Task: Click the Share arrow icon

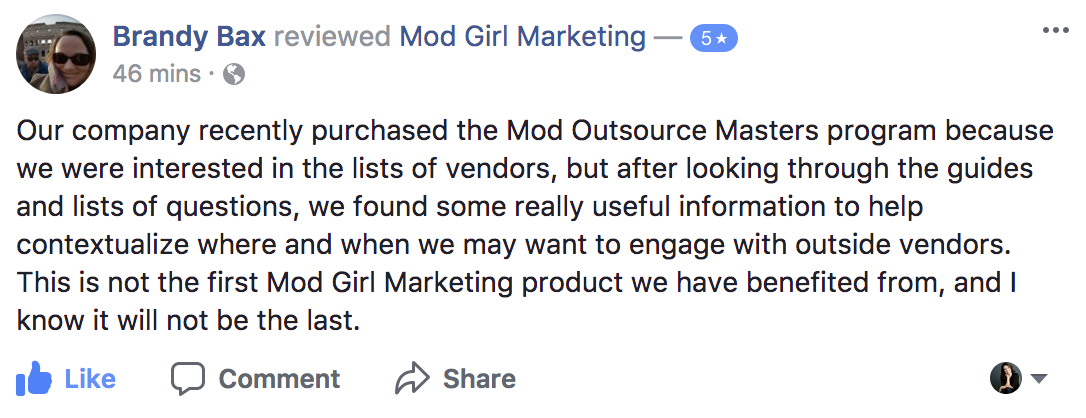Action: (x=412, y=379)
